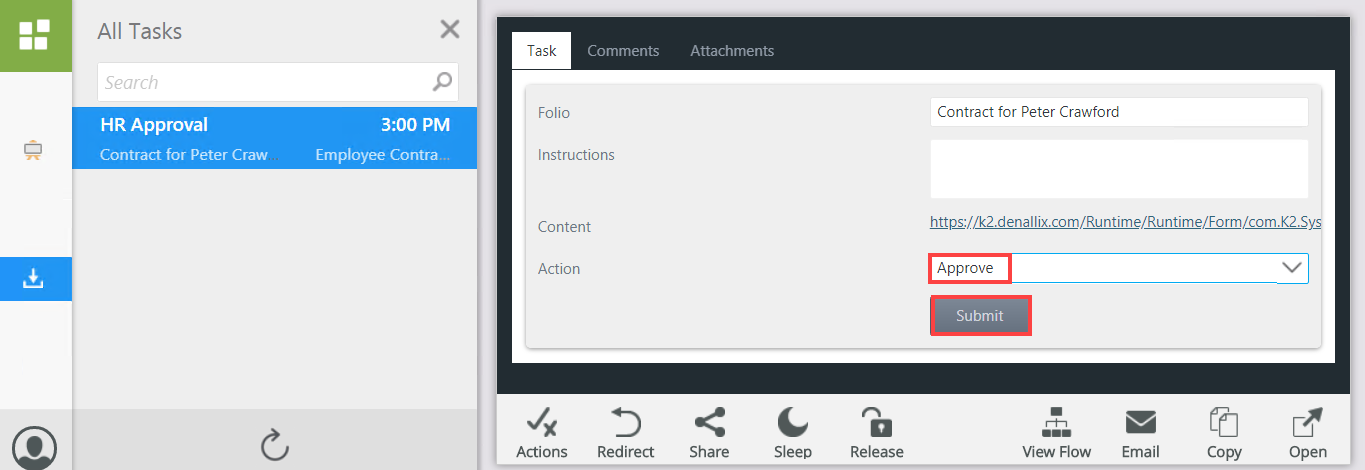The width and height of the screenshot is (1365, 470).
Task: Switch to the Attachments tab
Action: pyautogui.click(x=732, y=51)
